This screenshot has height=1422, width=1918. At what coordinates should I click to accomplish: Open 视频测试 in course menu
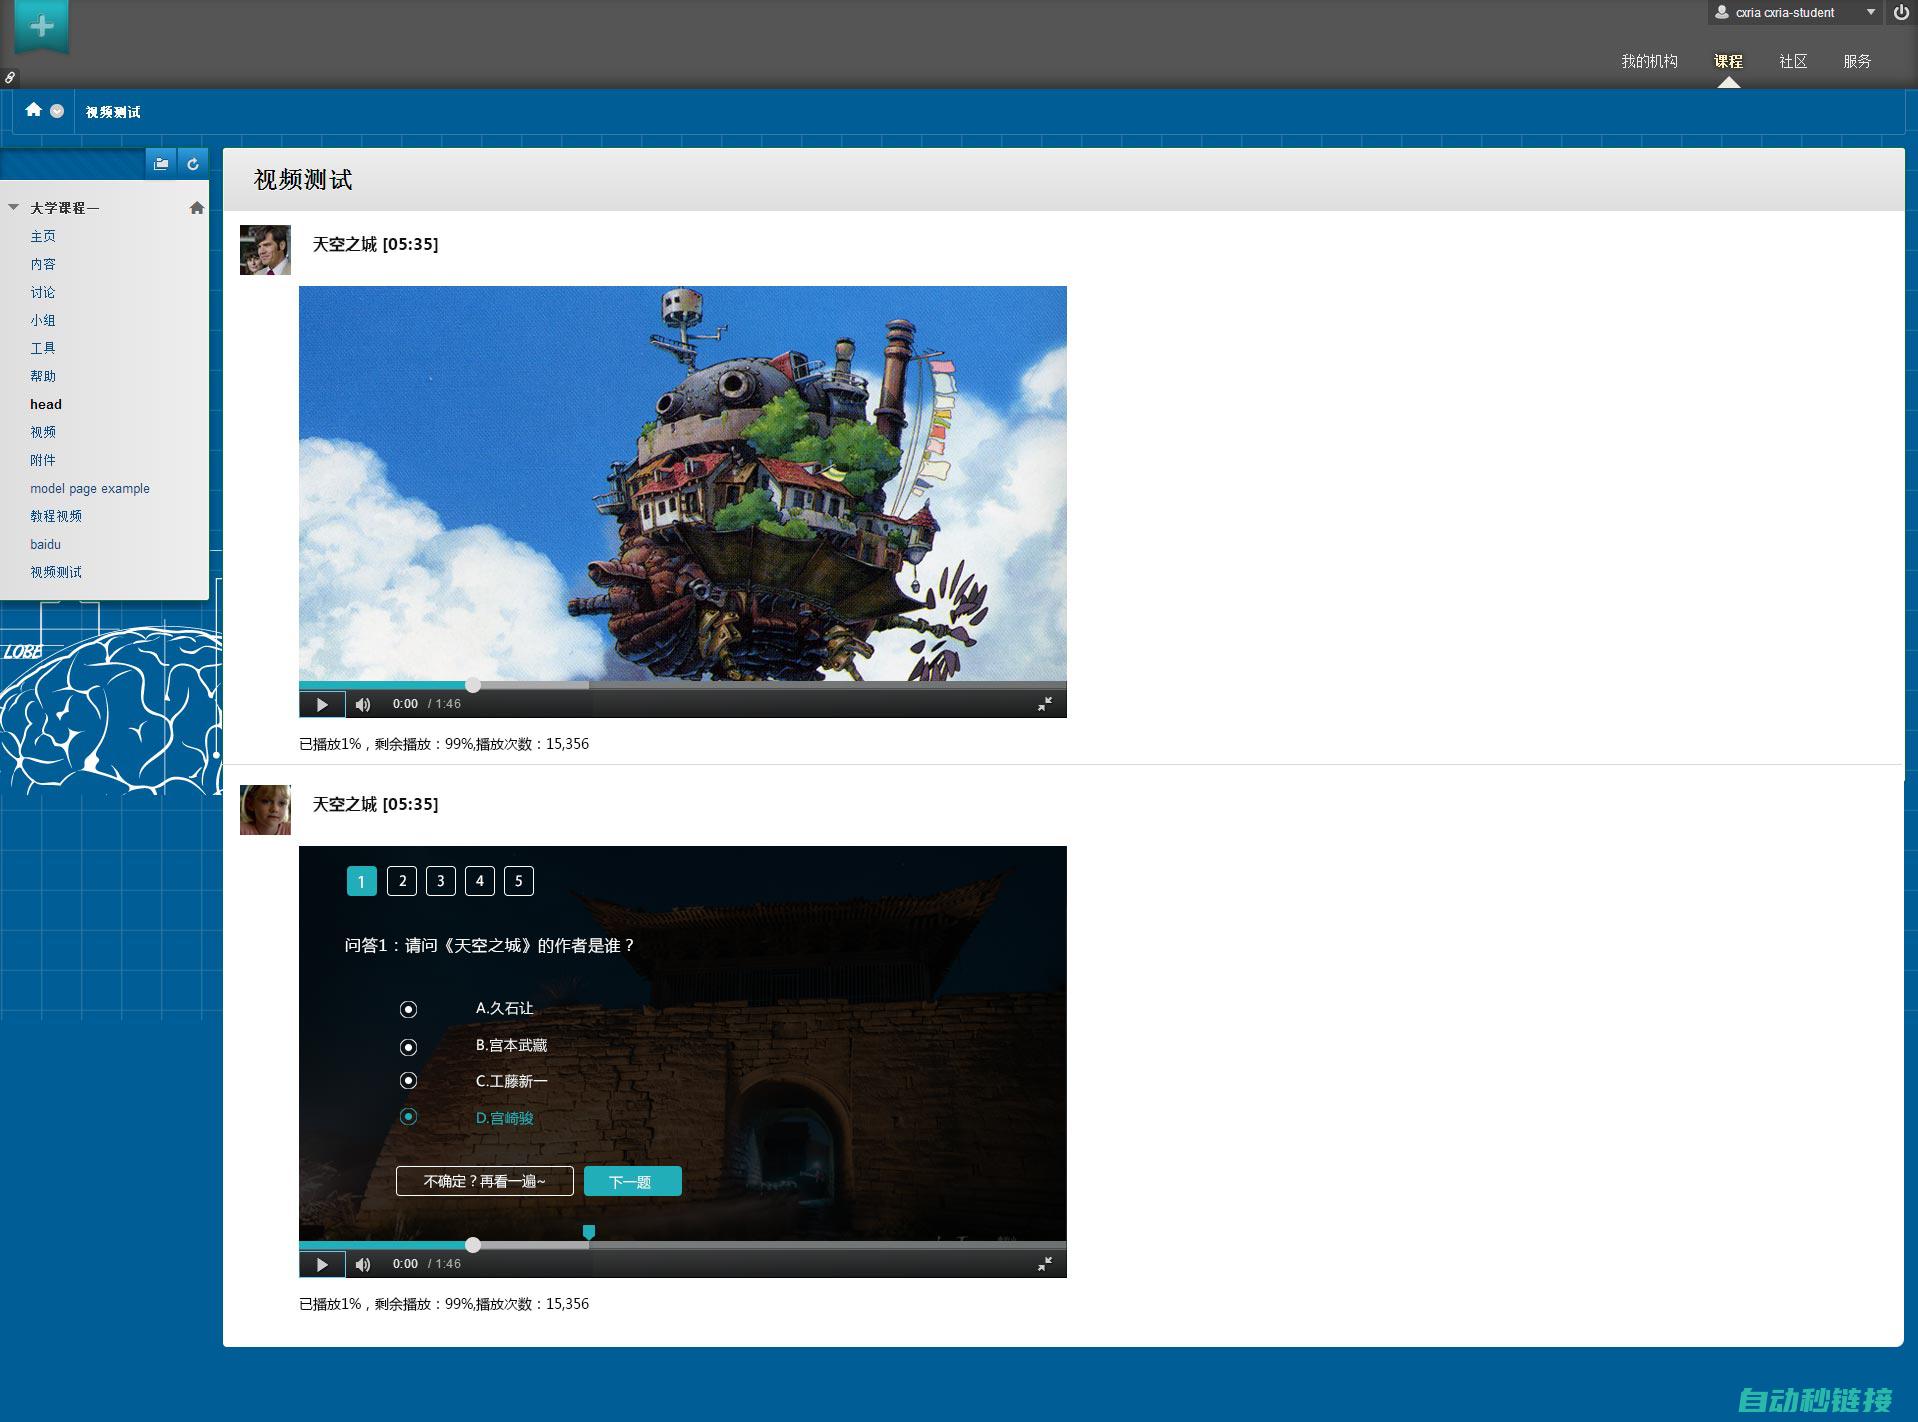tap(56, 572)
